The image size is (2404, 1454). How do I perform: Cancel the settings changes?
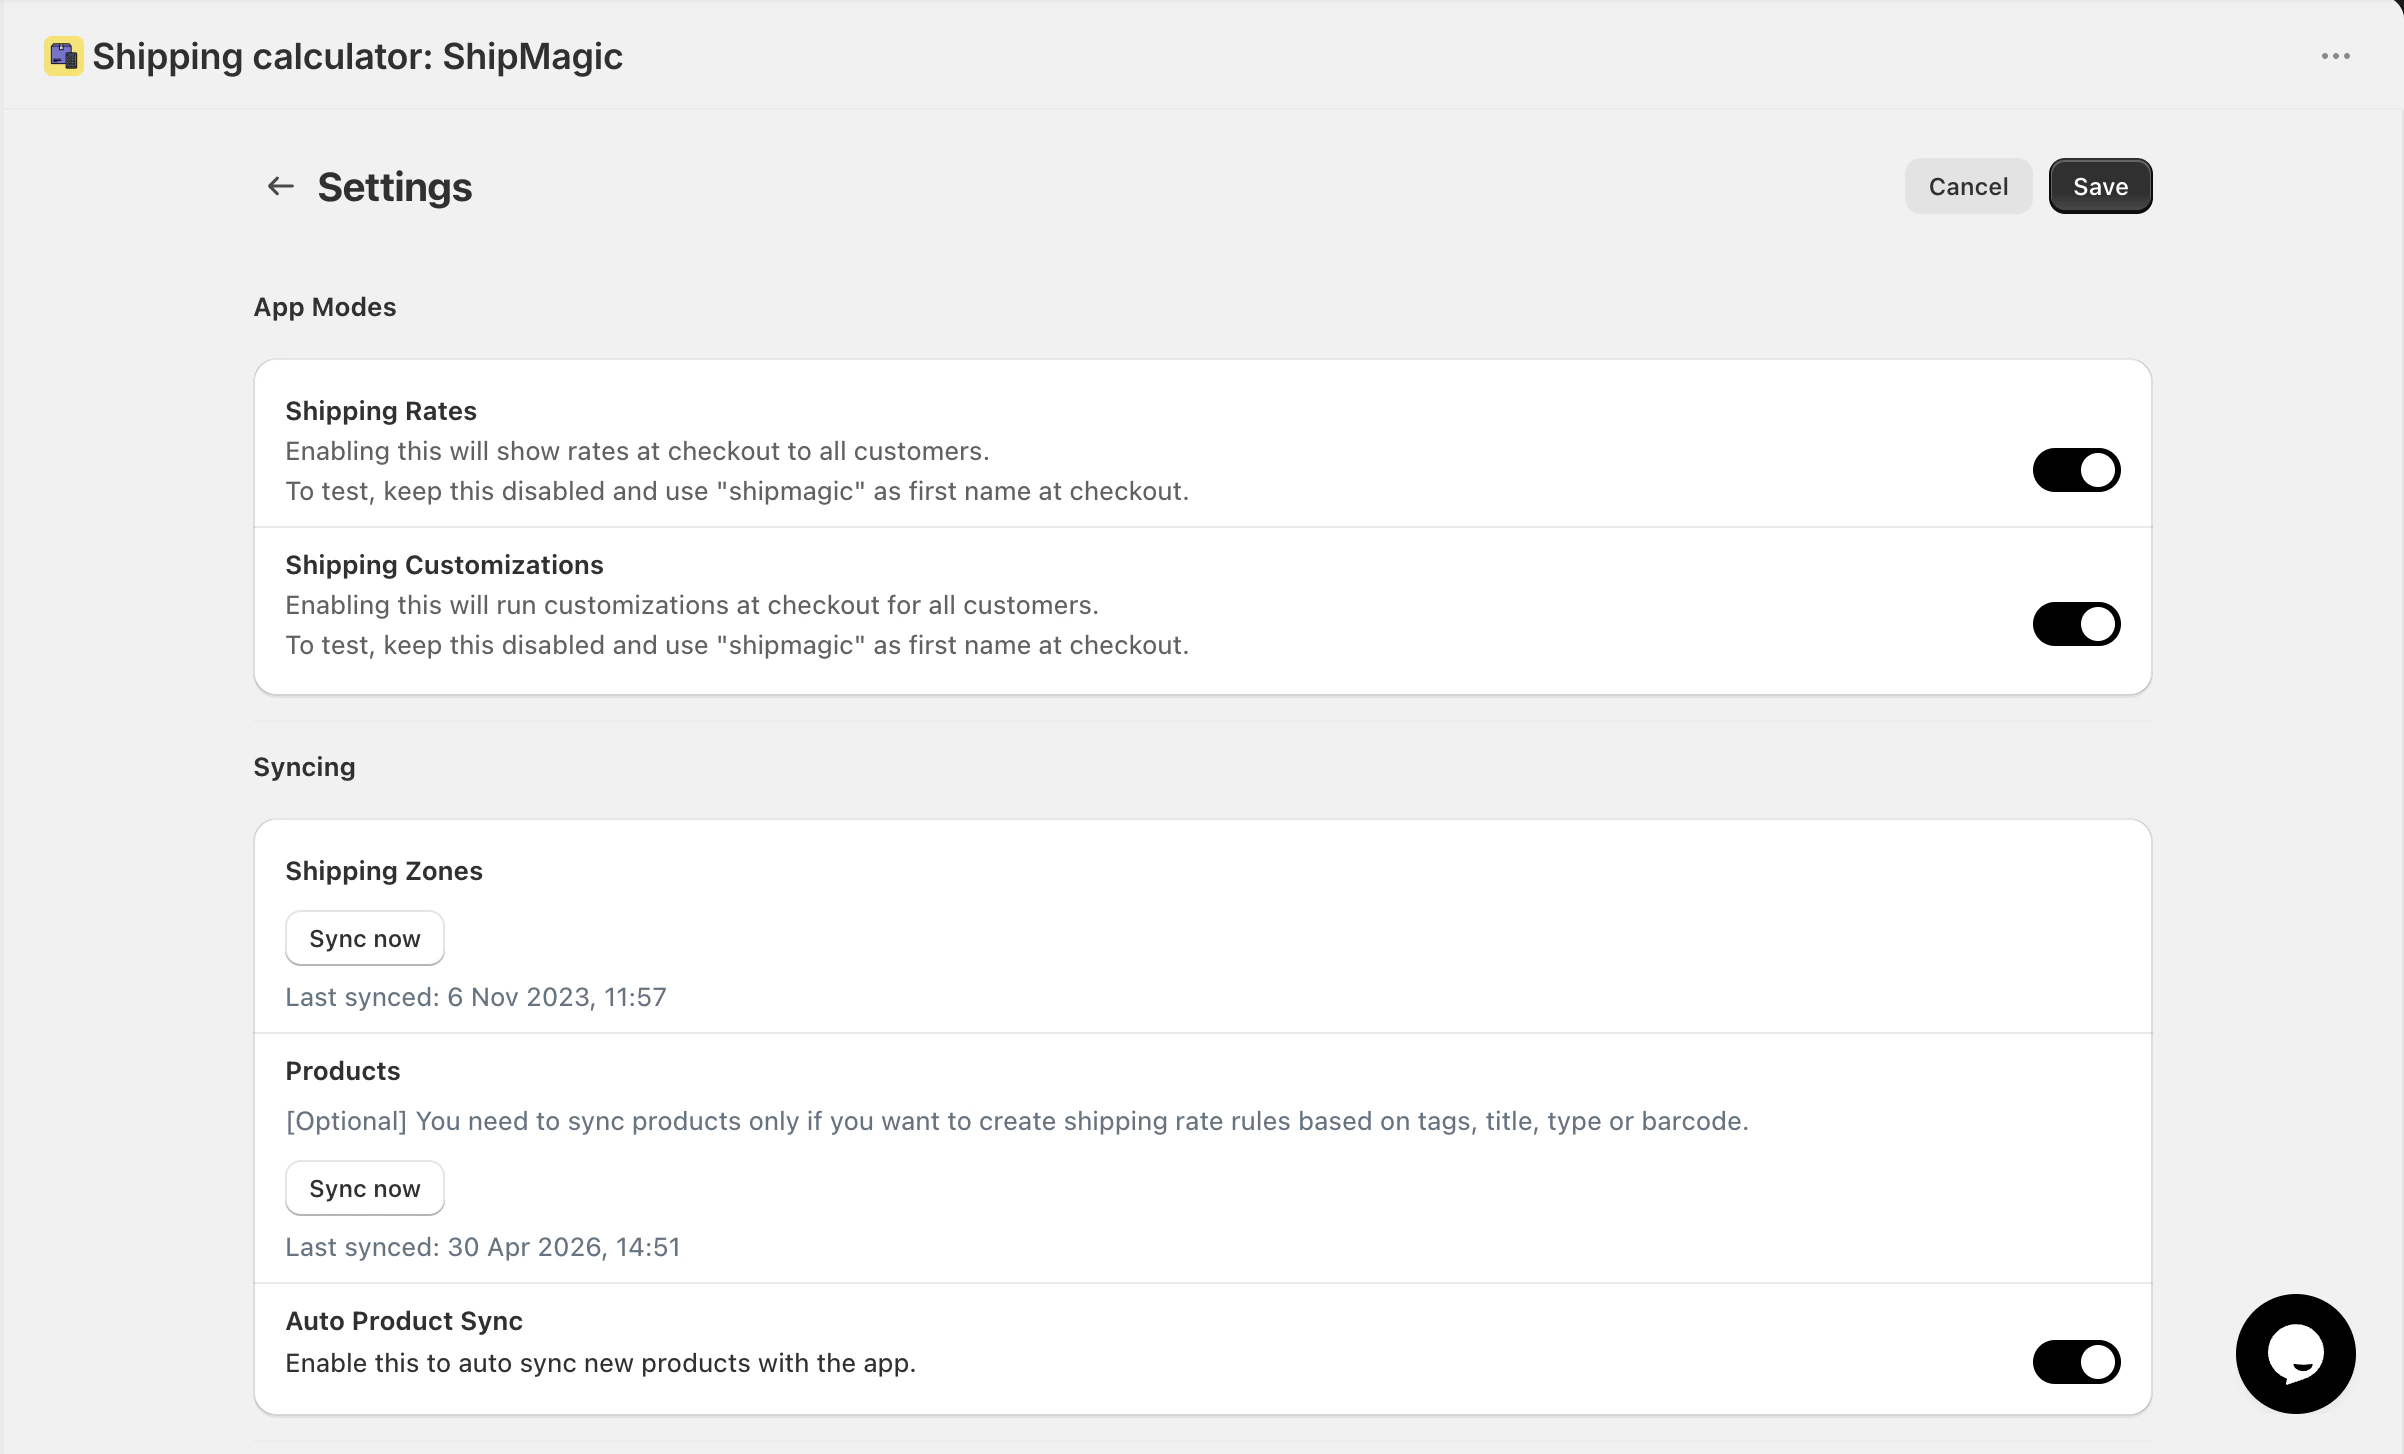click(x=1968, y=186)
